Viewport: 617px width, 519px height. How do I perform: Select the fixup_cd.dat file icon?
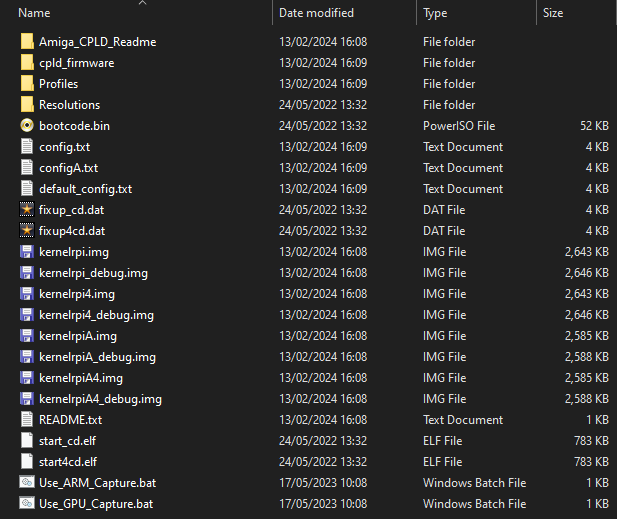[x=27, y=210]
